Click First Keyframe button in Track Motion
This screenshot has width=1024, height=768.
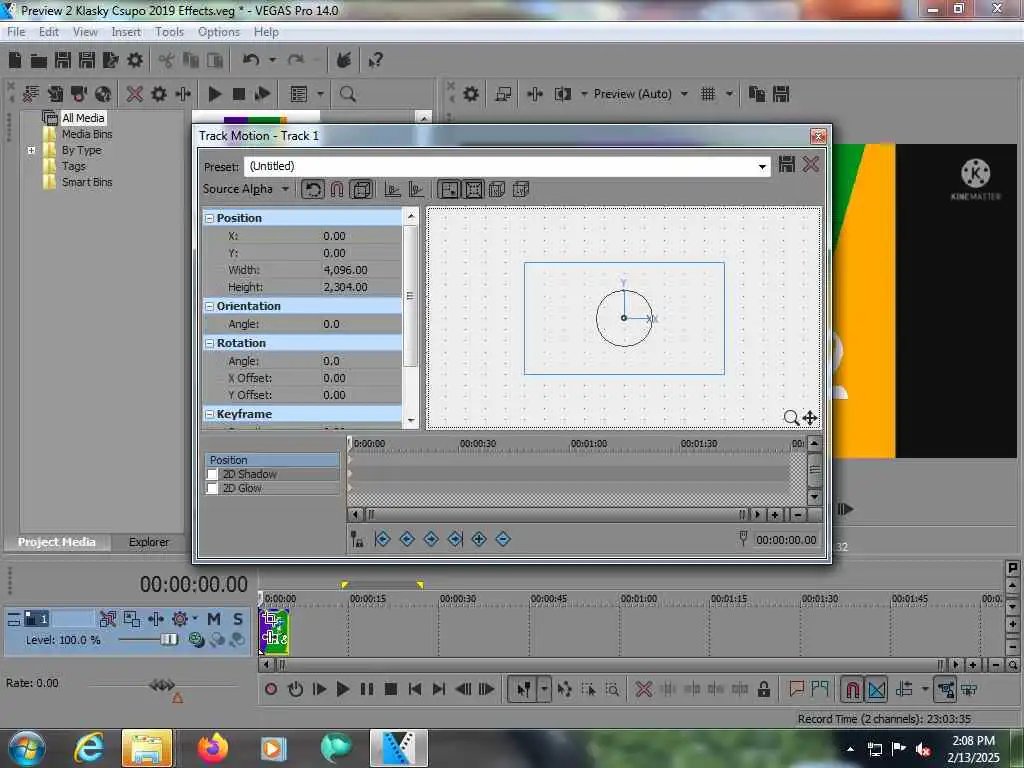pyautogui.click(x=383, y=539)
